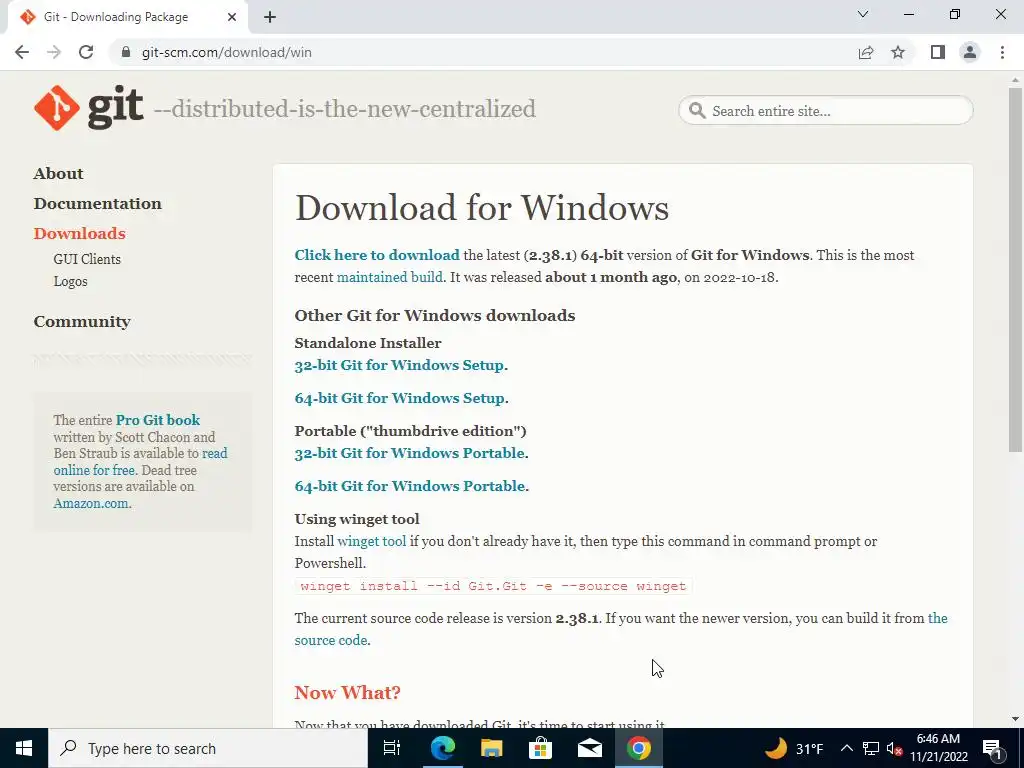The height and width of the screenshot is (768, 1024).
Task: Click the scrollbar down arrow
Action: 1015,719
